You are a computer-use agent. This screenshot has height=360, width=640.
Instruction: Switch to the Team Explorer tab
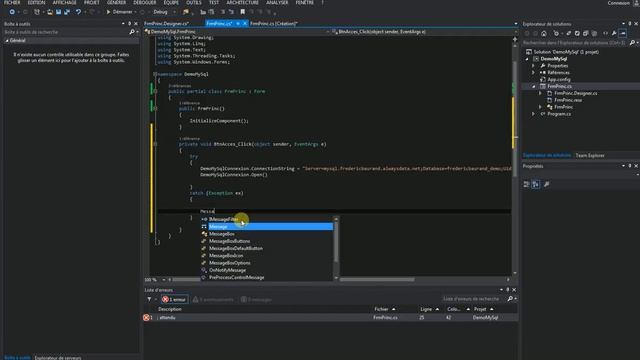[590, 156]
